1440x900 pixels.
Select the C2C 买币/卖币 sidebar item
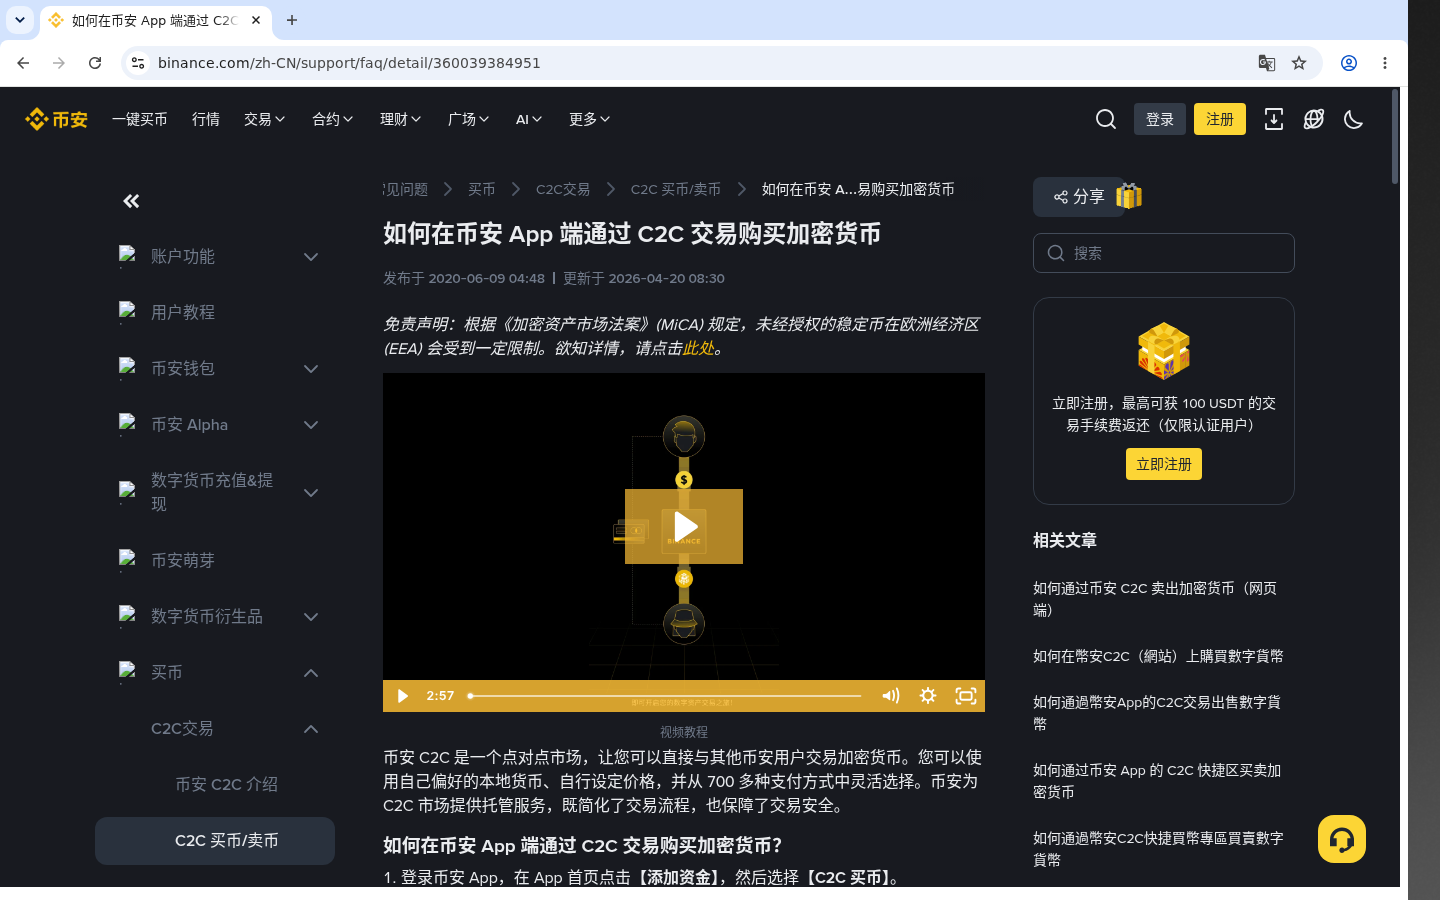click(x=215, y=841)
